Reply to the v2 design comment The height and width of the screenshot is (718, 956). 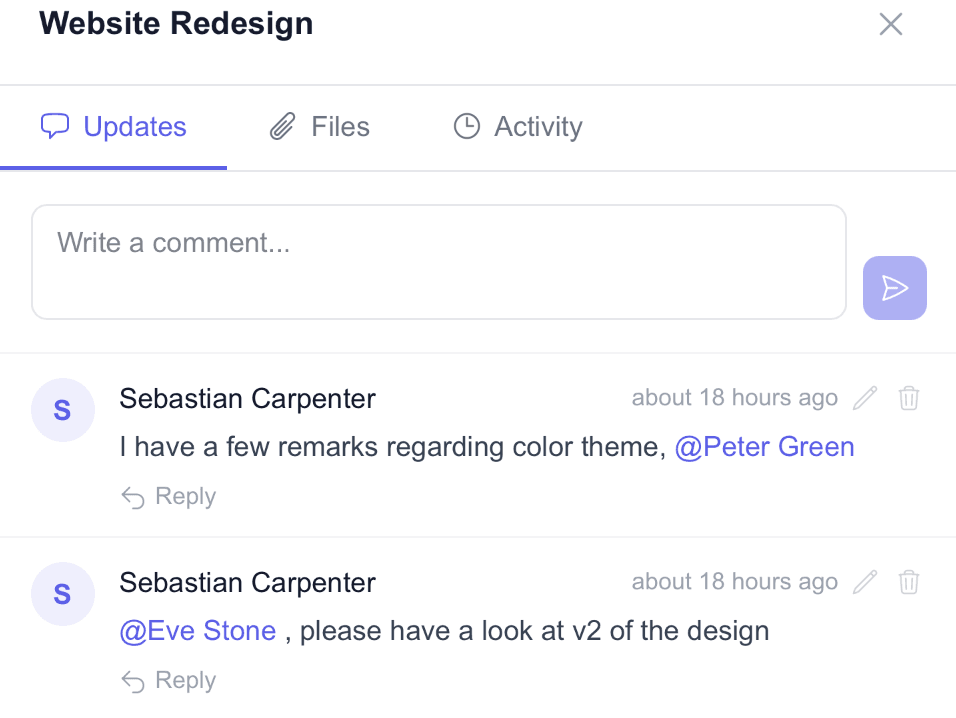(169, 681)
